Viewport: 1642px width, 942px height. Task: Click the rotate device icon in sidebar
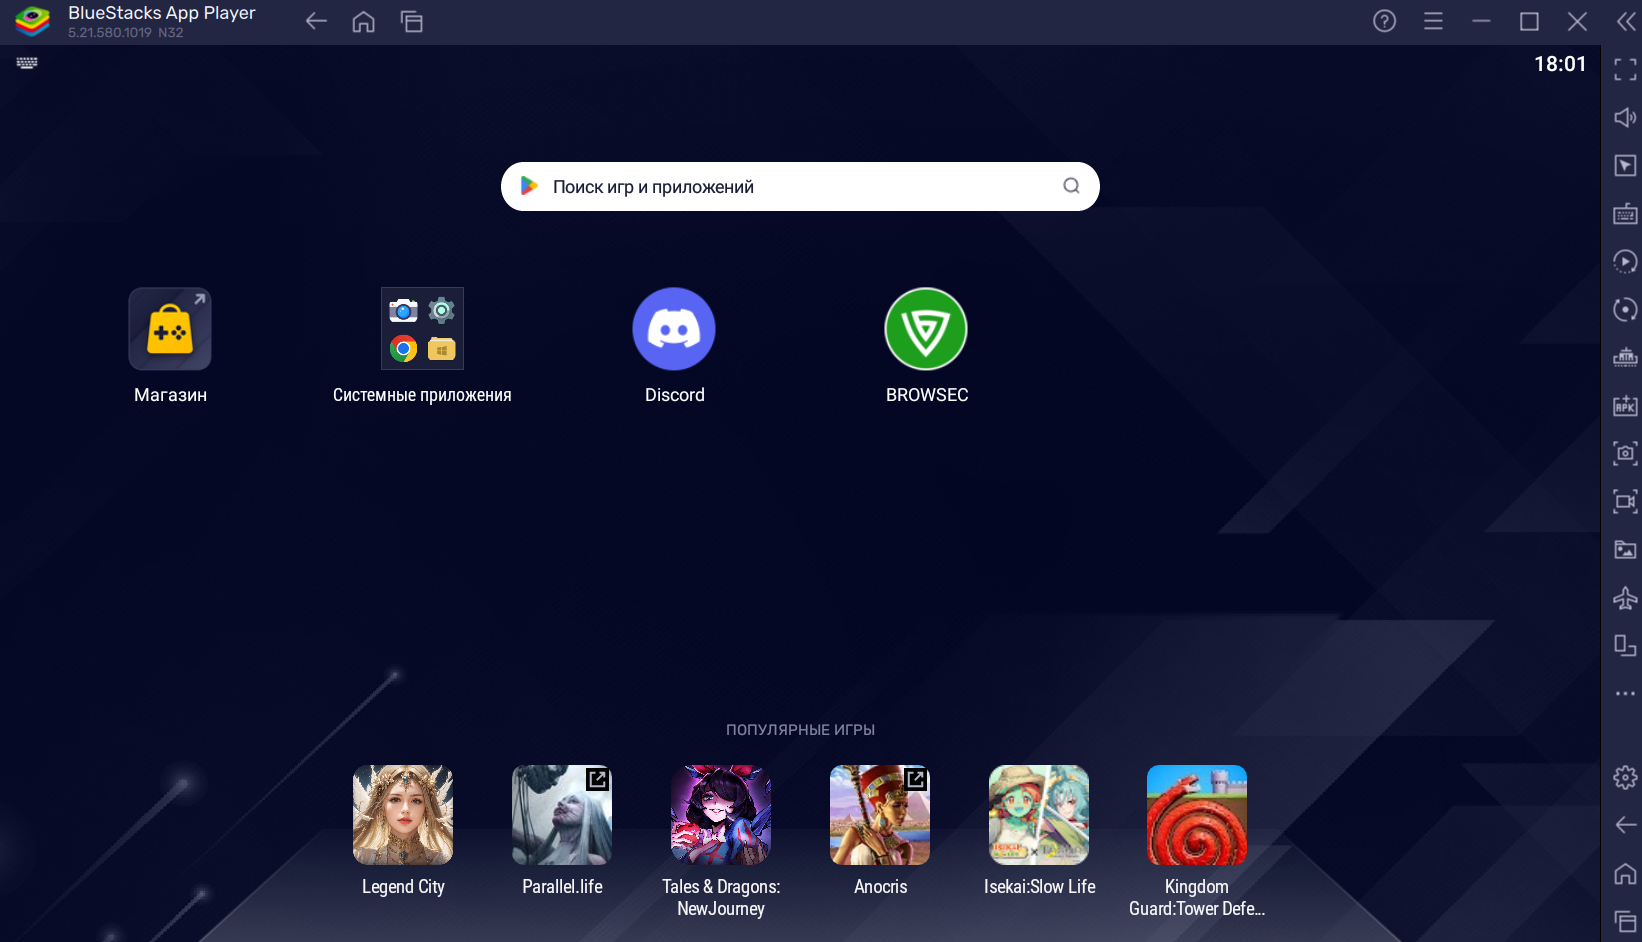1626,645
